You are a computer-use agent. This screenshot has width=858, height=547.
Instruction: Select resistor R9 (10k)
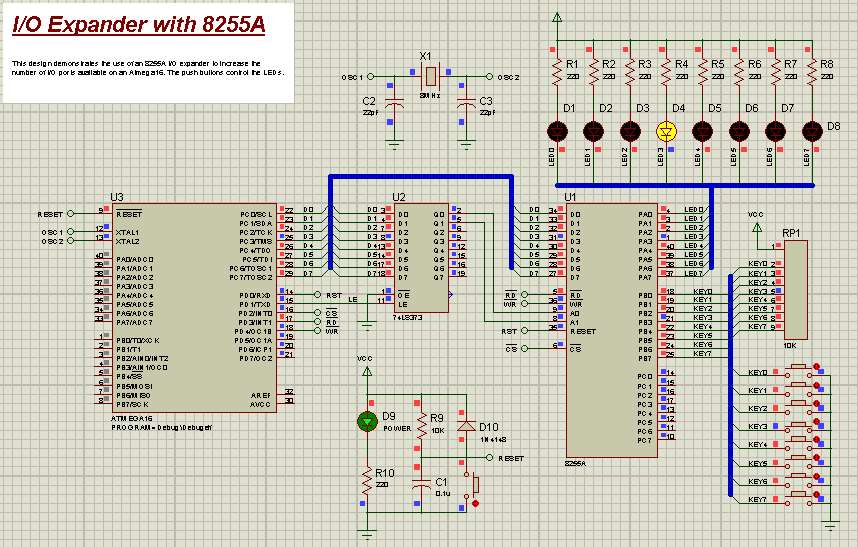[x=422, y=424]
